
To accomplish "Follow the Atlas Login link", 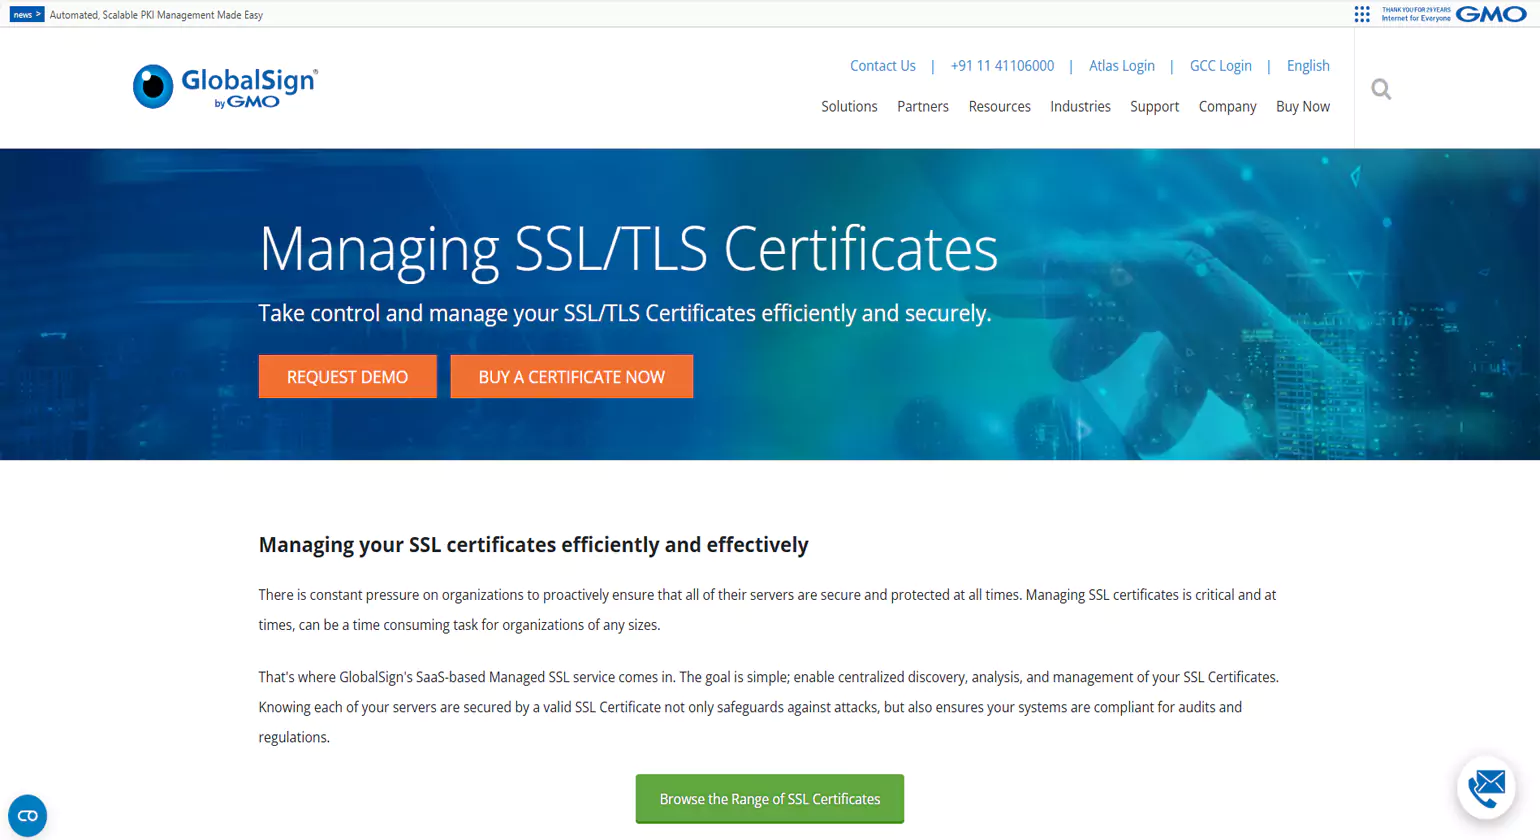I will click(1121, 66).
